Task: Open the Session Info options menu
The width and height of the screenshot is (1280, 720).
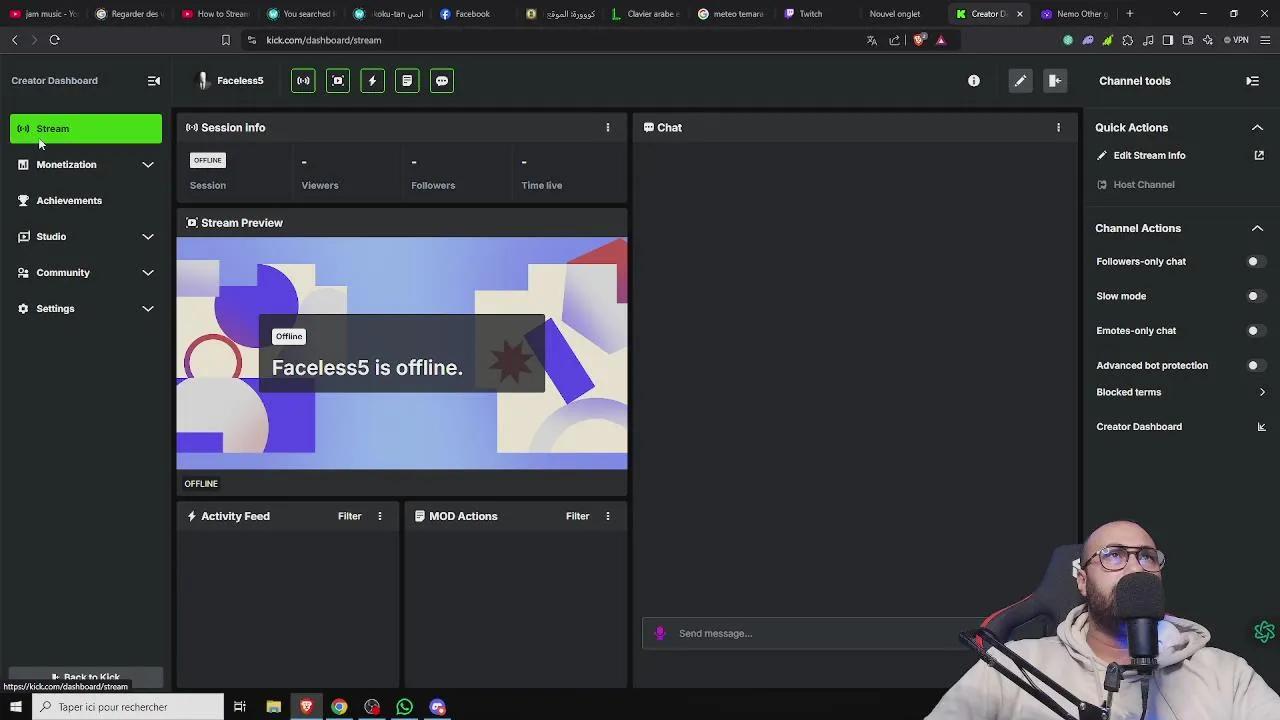Action: (x=607, y=127)
